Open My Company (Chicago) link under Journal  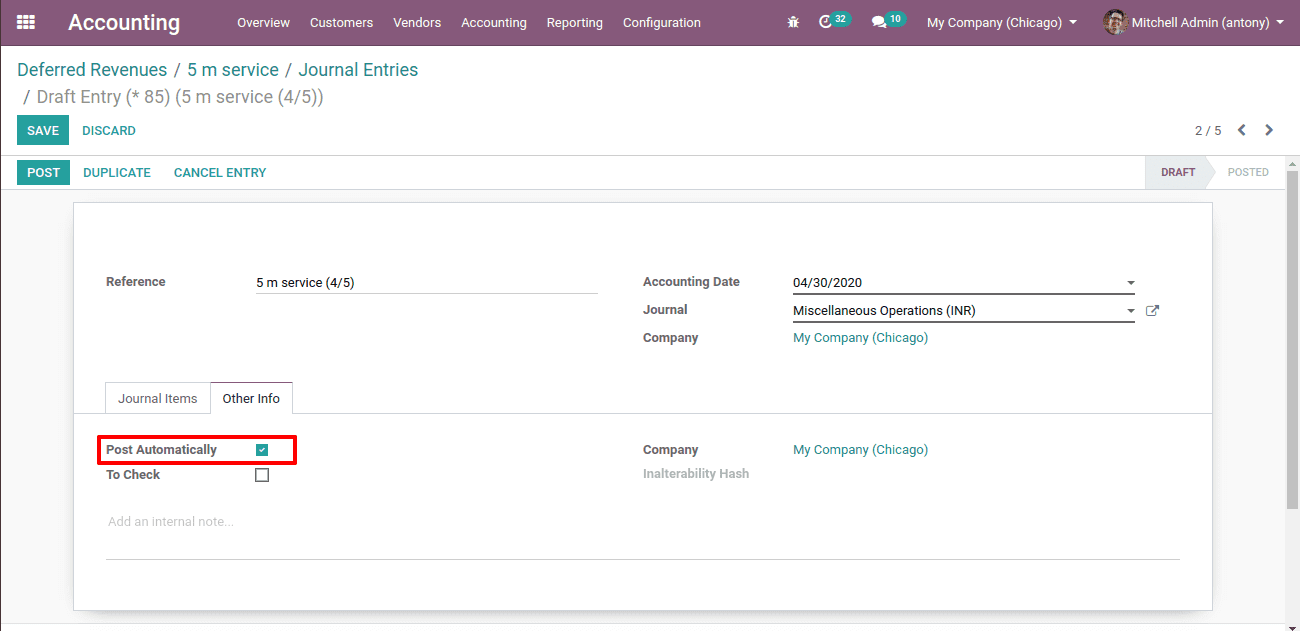(860, 338)
